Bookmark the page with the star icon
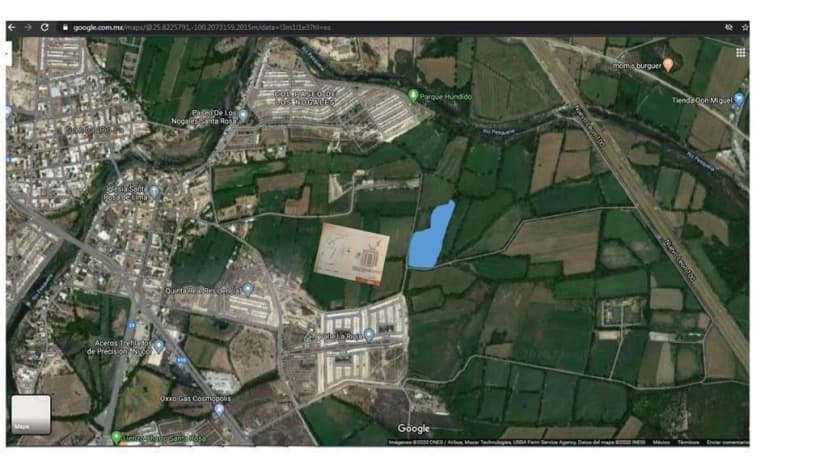828x466 pixels. tap(745, 27)
